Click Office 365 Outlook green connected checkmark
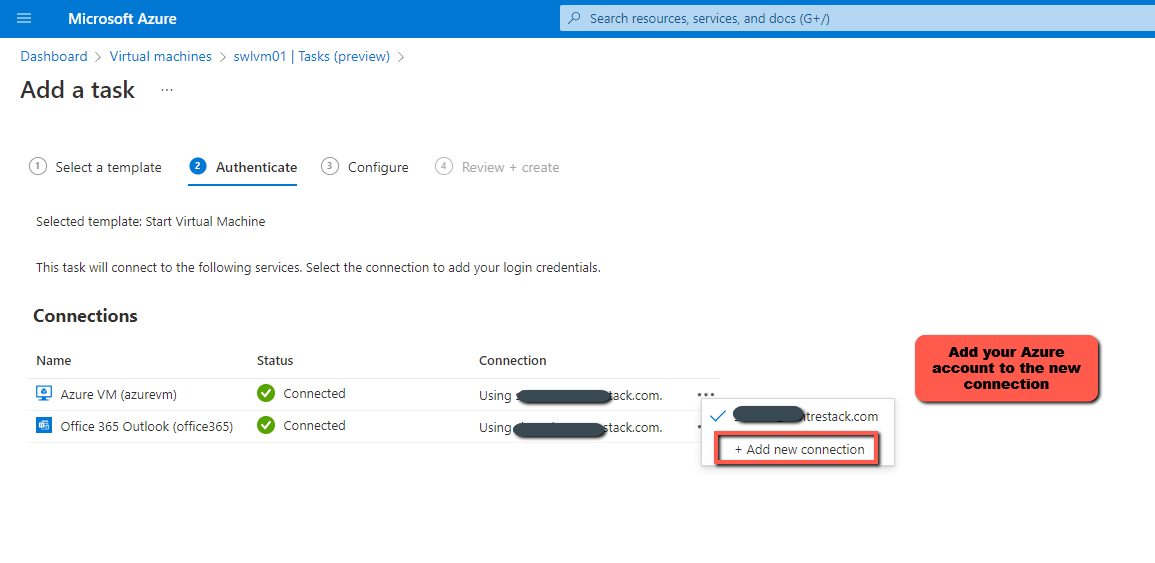The width and height of the screenshot is (1155, 563). (266, 425)
